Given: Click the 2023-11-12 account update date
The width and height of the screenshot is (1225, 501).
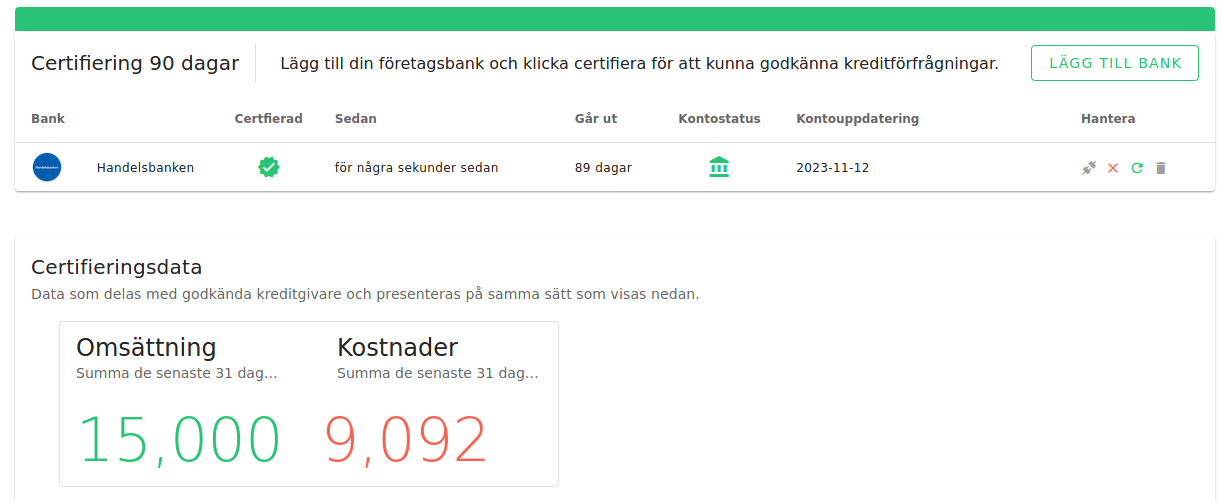Looking at the screenshot, I should click(833, 168).
